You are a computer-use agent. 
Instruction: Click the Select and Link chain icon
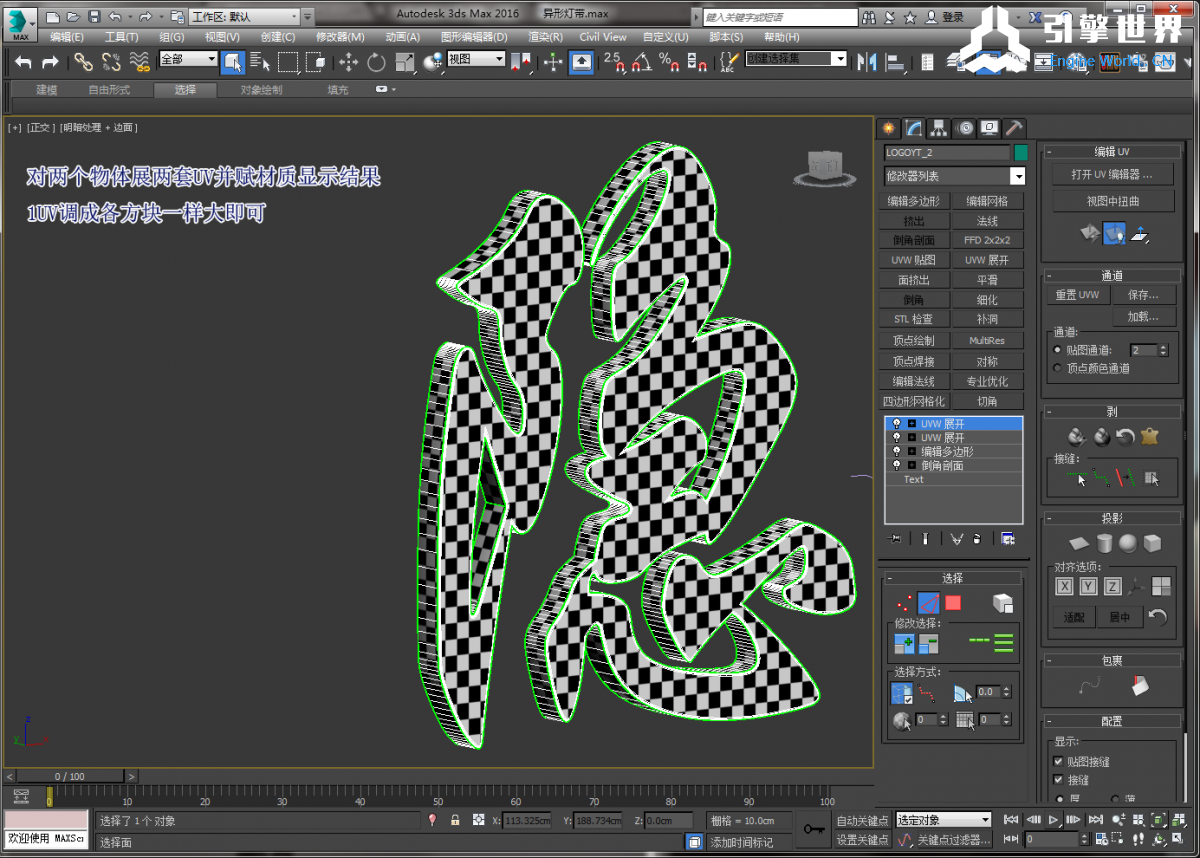[x=83, y=62]
